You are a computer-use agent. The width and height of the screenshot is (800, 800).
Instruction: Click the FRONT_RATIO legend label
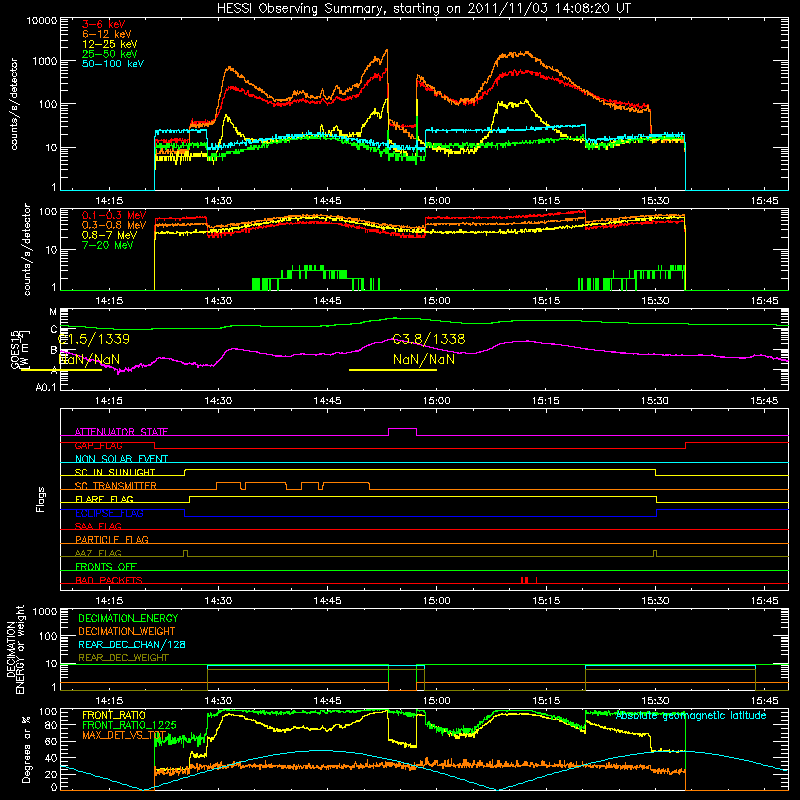[x=114, y=715]
